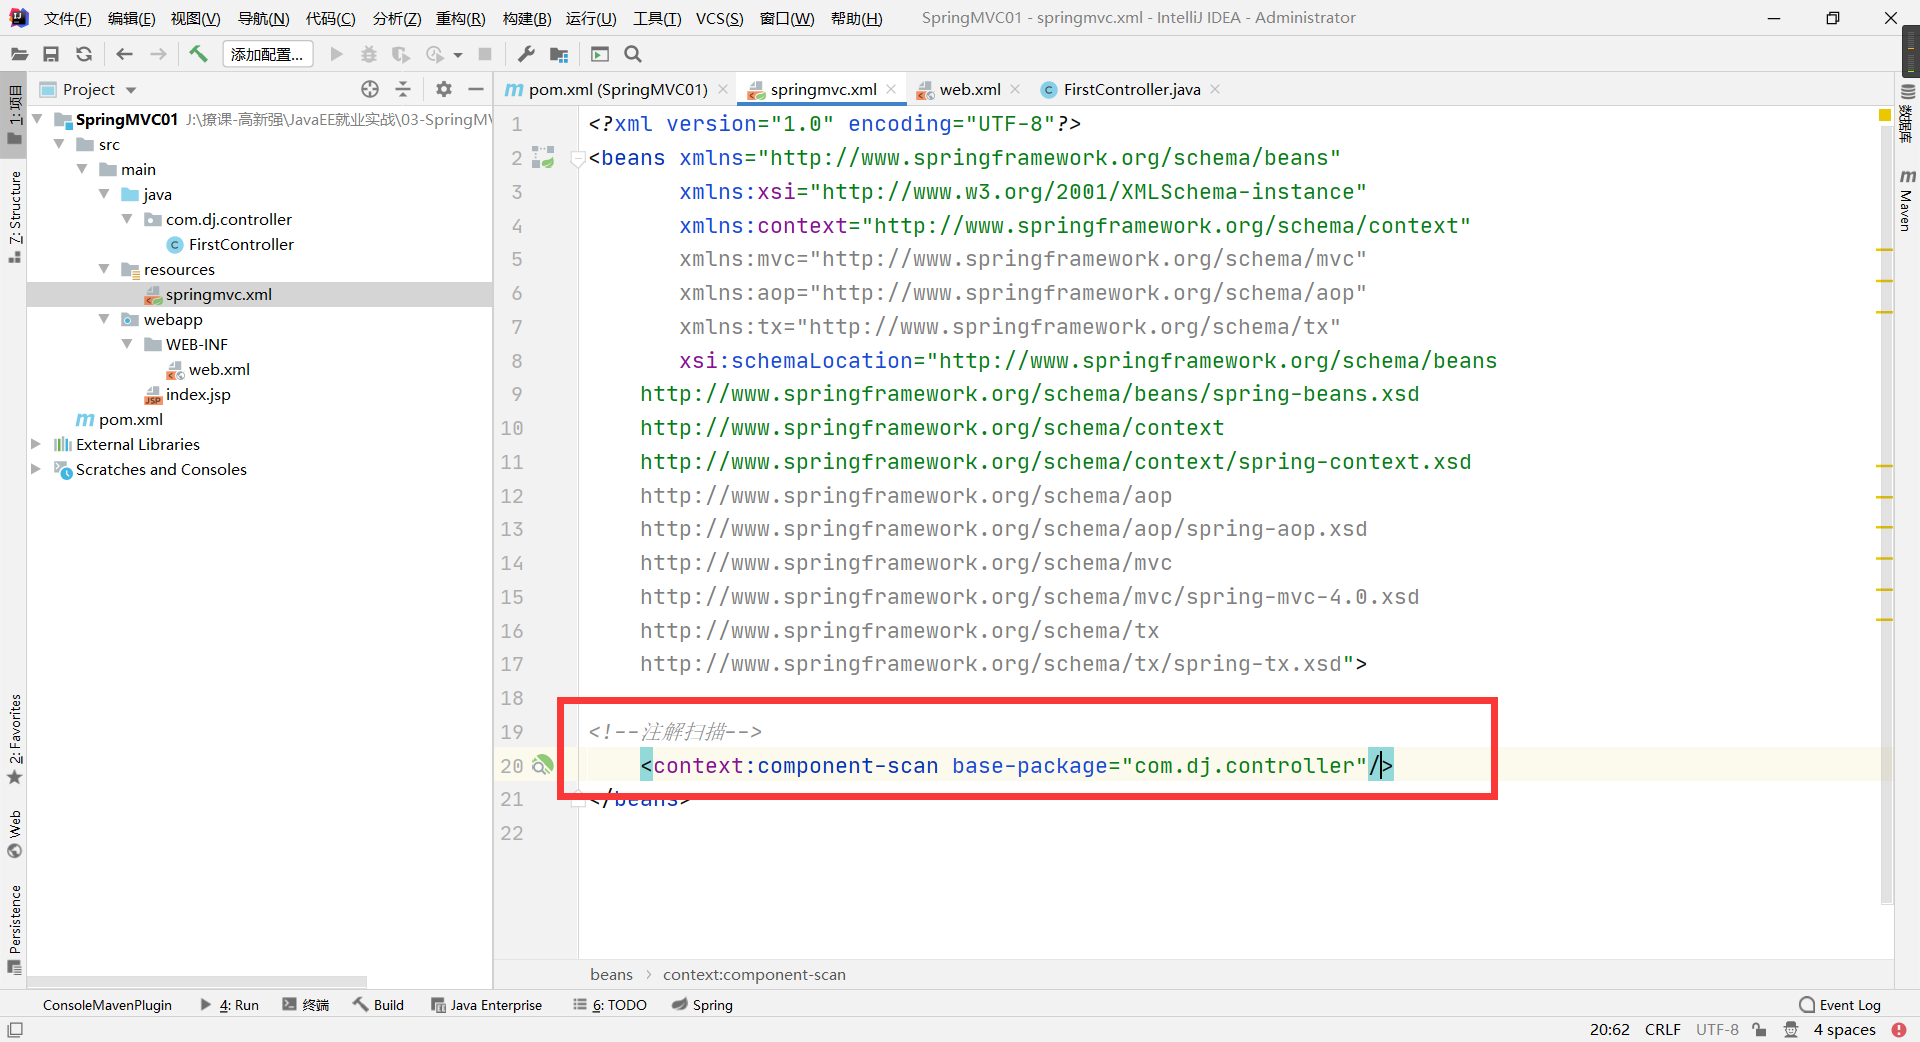Navigate Forward using the right arrow icon

[158, 54]
